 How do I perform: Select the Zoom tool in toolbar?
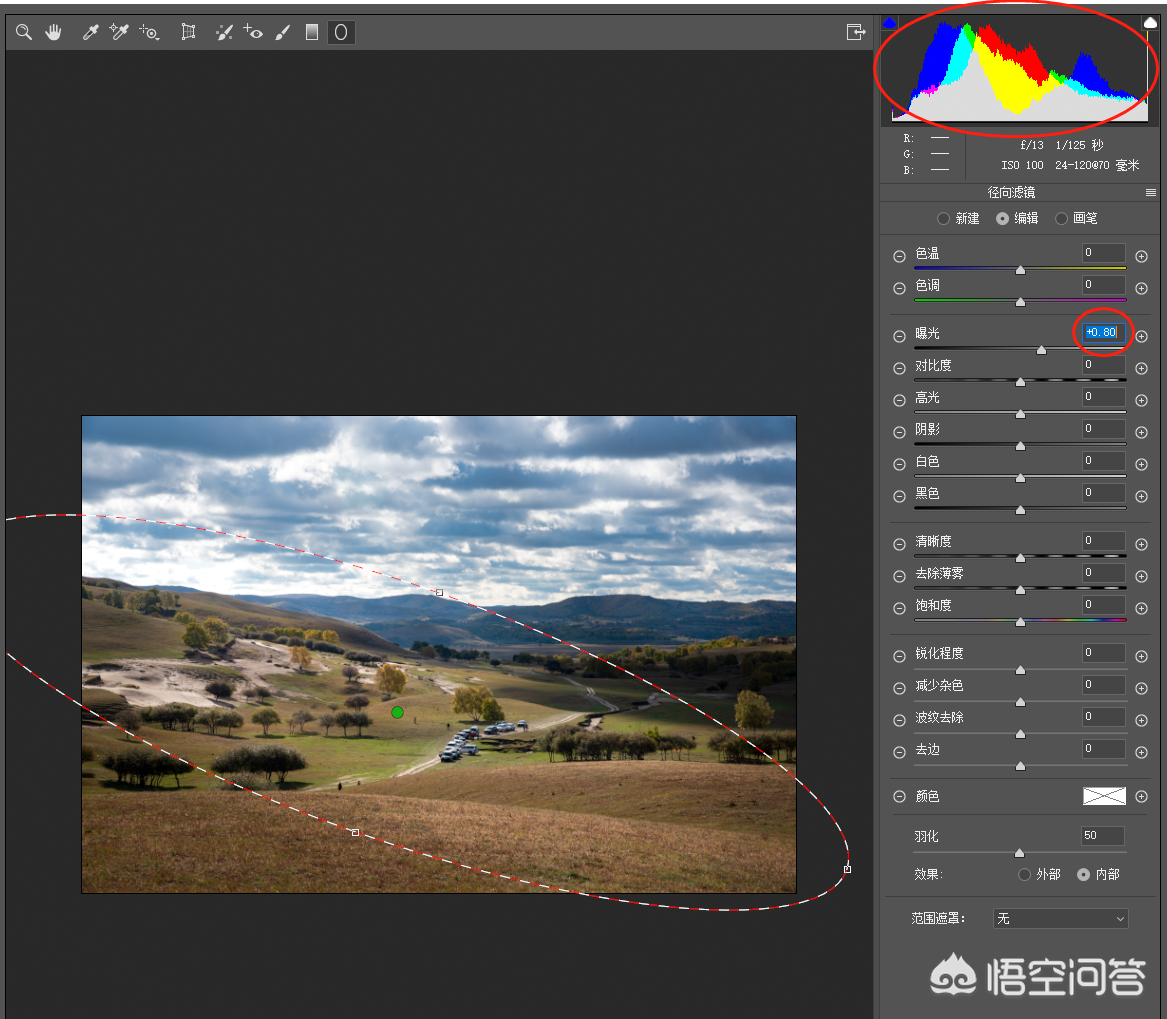(x=24, y=32)
